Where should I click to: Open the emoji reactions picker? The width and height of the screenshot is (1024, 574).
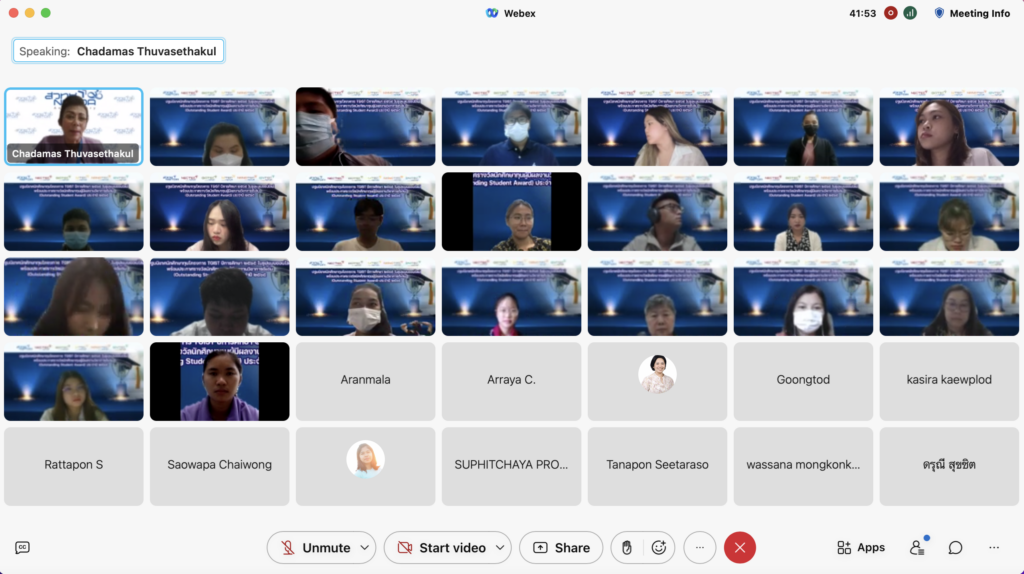(x=658, y=548)
